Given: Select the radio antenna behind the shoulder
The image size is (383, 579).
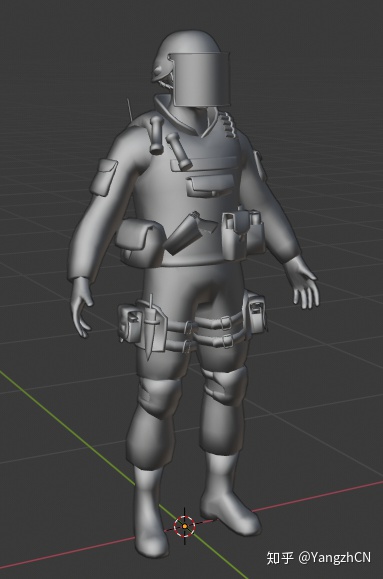Looking at the screenshot, I should (130, 110).
